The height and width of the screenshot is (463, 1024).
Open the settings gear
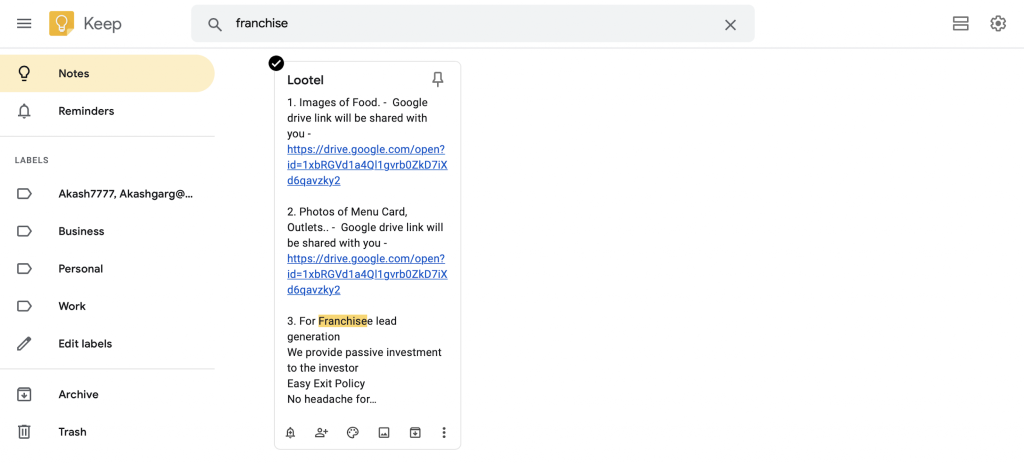click(998, 24)
